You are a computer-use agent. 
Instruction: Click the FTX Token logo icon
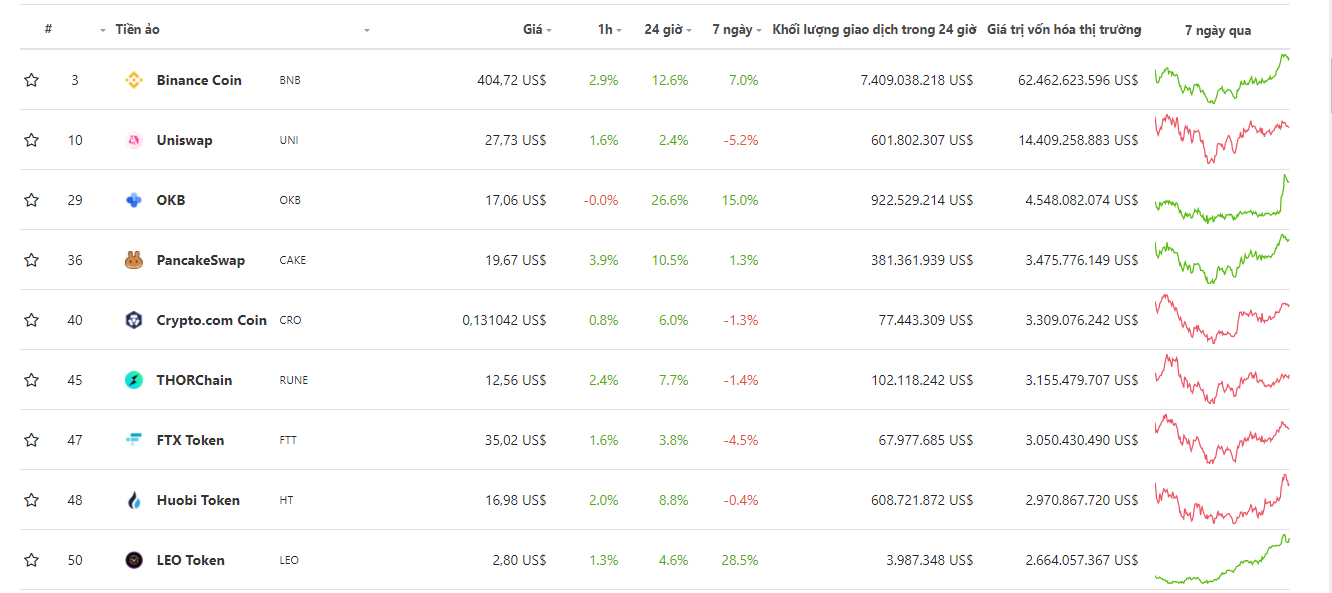point(134,440)
